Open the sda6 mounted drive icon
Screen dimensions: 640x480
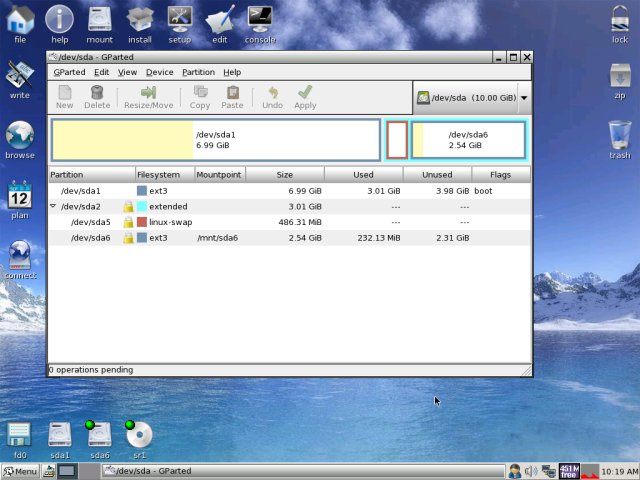click(99, 436)
